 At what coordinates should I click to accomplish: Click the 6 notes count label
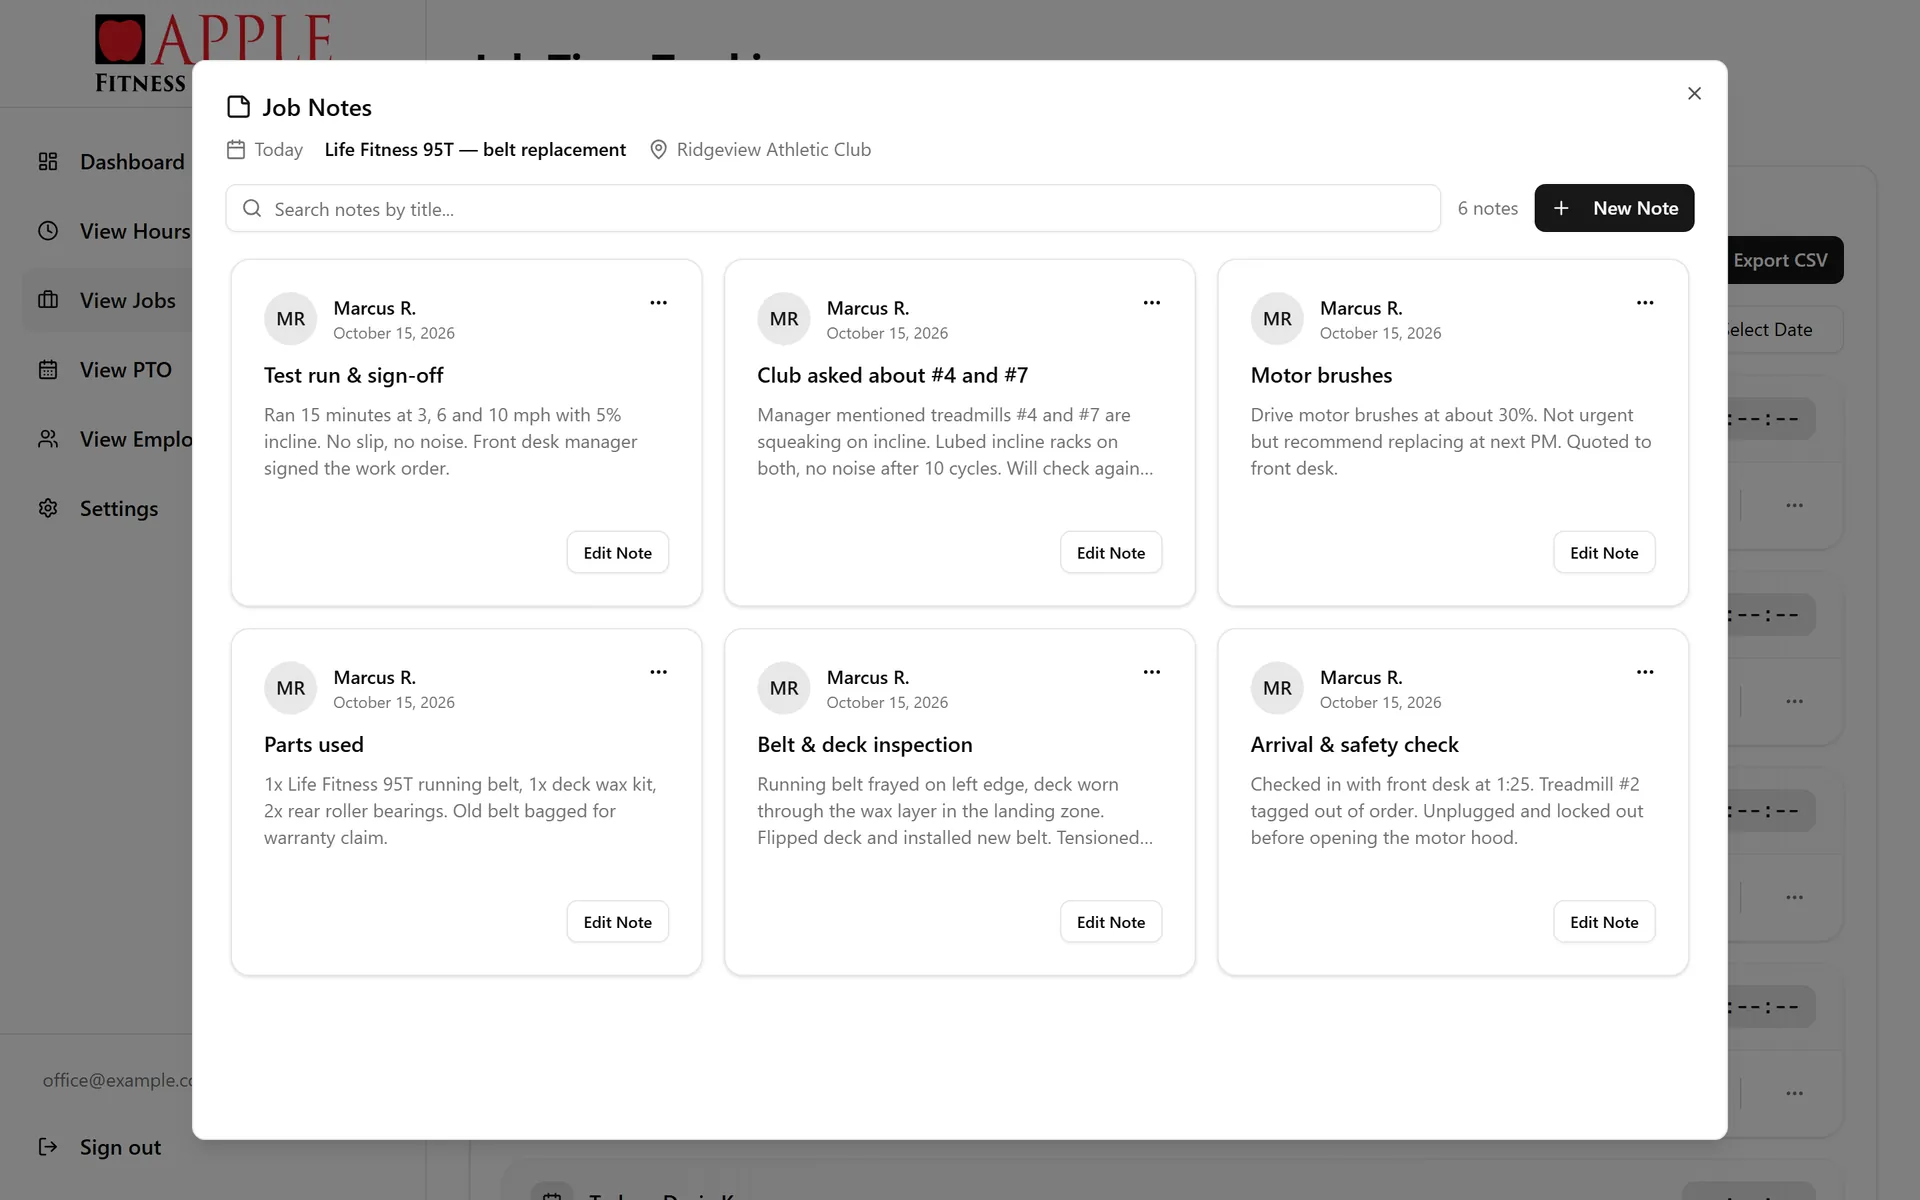(1487, 208)
